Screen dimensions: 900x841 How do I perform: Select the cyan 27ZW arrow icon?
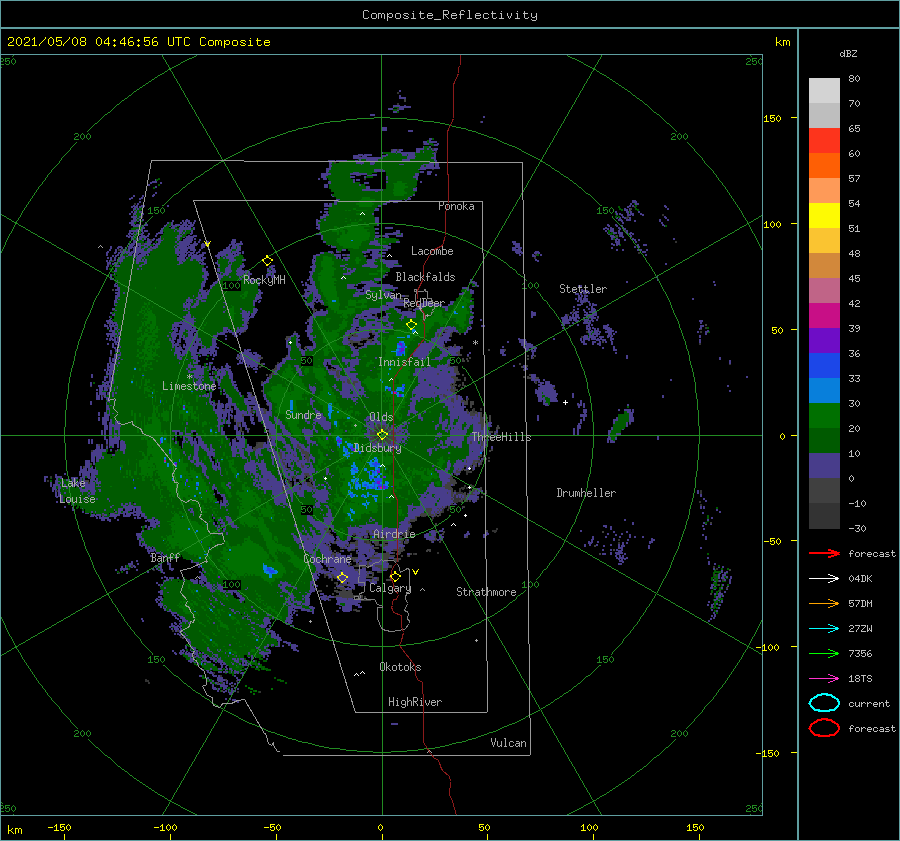tap(824, 629)
